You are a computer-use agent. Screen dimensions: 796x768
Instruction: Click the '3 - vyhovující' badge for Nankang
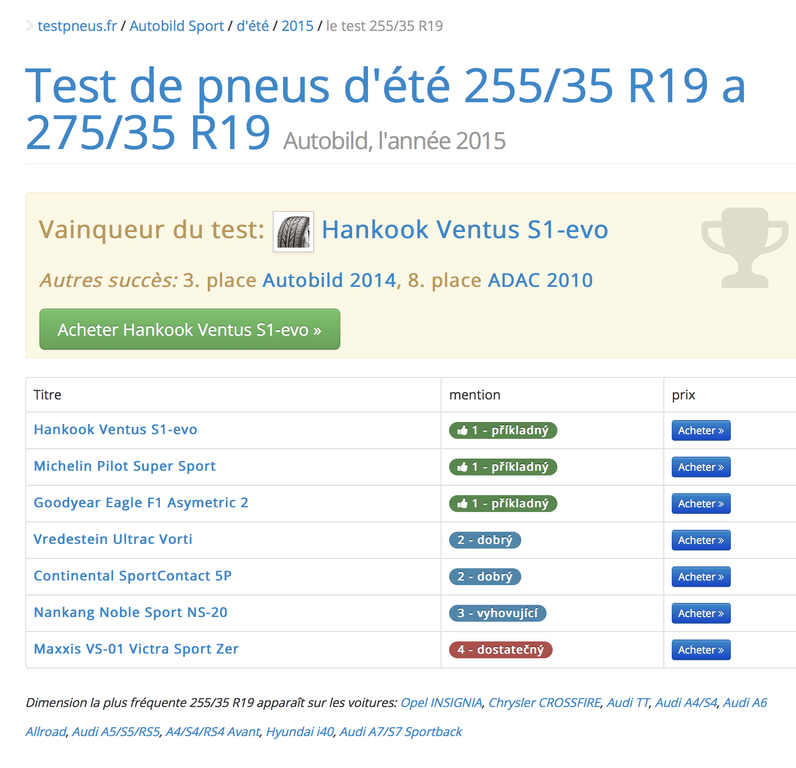pos(497,613)
